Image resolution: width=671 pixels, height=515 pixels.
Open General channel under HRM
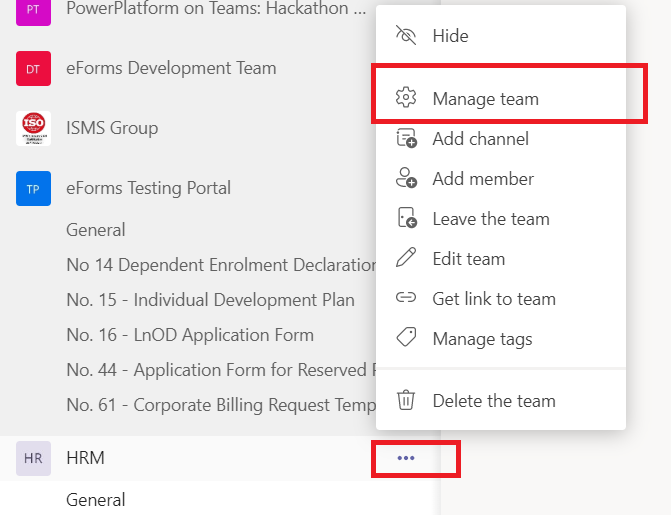tap(96, 500)
